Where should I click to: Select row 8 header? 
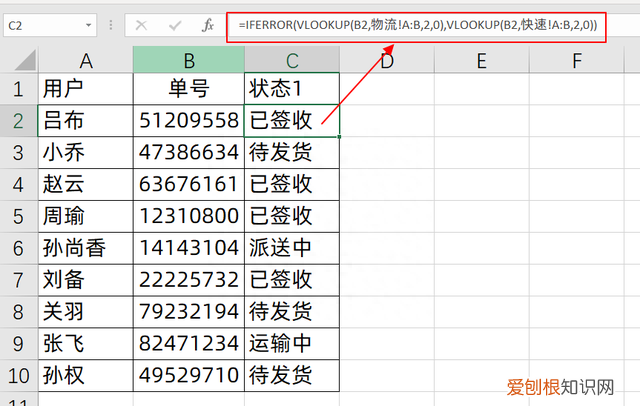[x=19, y=312]
